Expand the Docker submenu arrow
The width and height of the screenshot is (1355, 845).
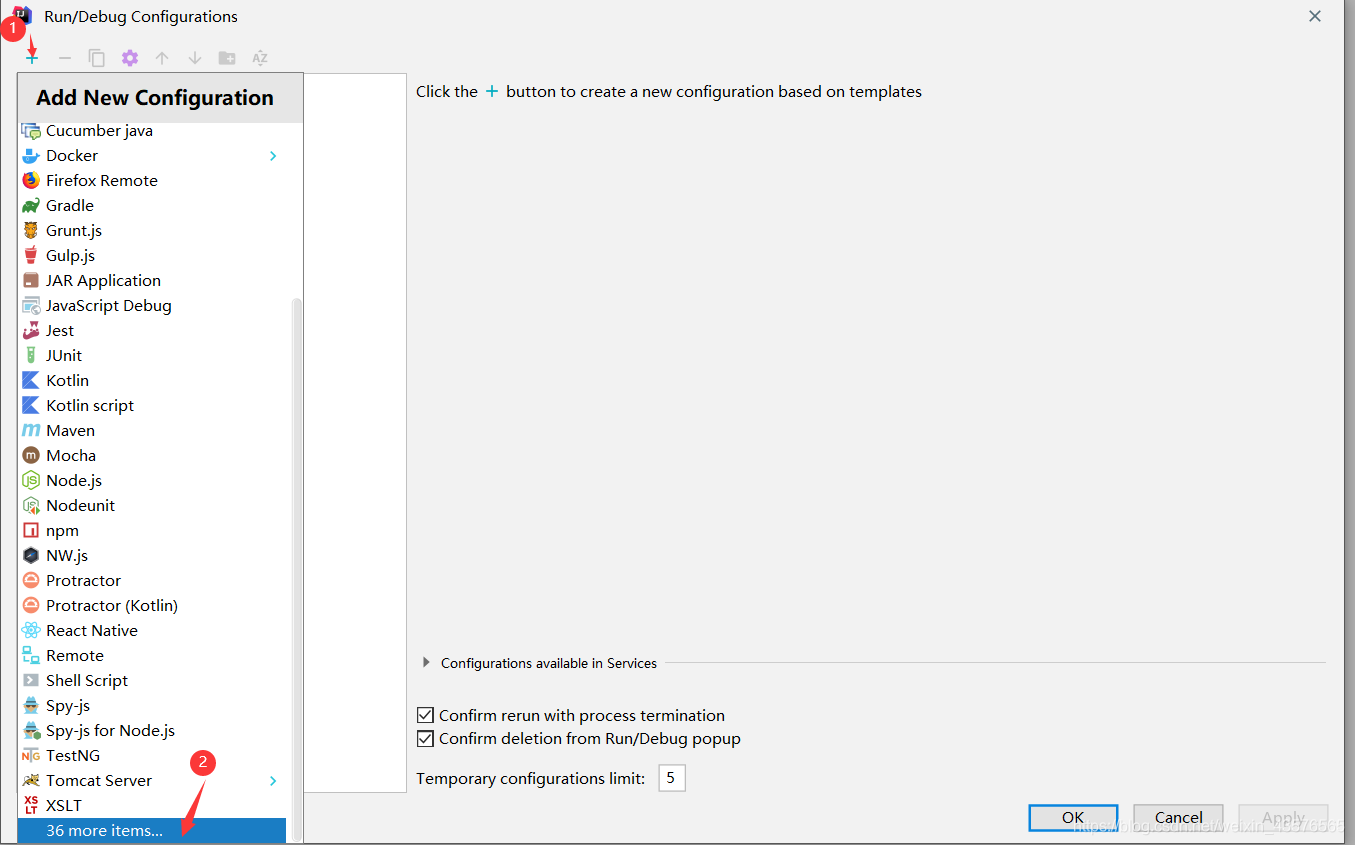point(273,156)
